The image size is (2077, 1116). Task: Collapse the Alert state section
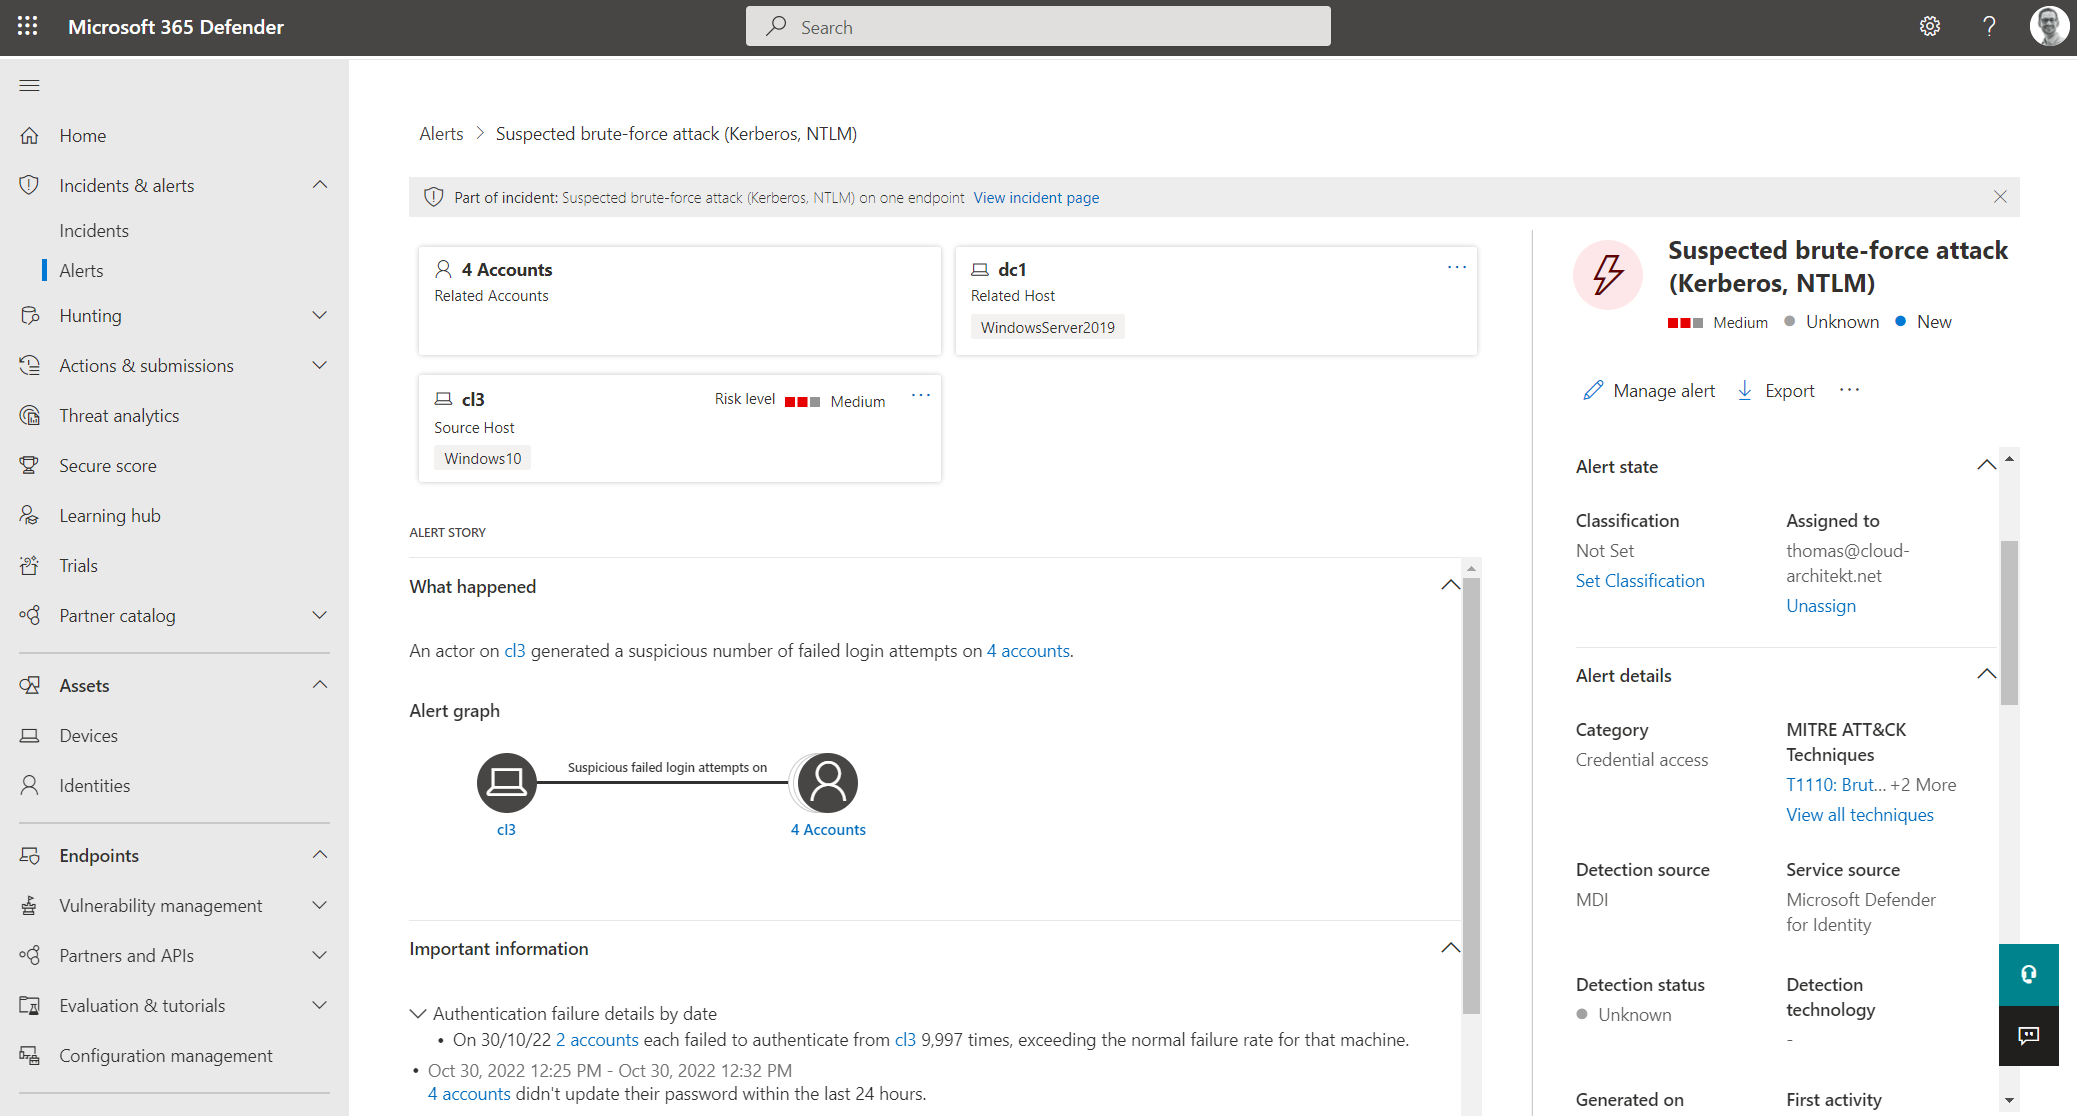click(x=1986, y=465)
